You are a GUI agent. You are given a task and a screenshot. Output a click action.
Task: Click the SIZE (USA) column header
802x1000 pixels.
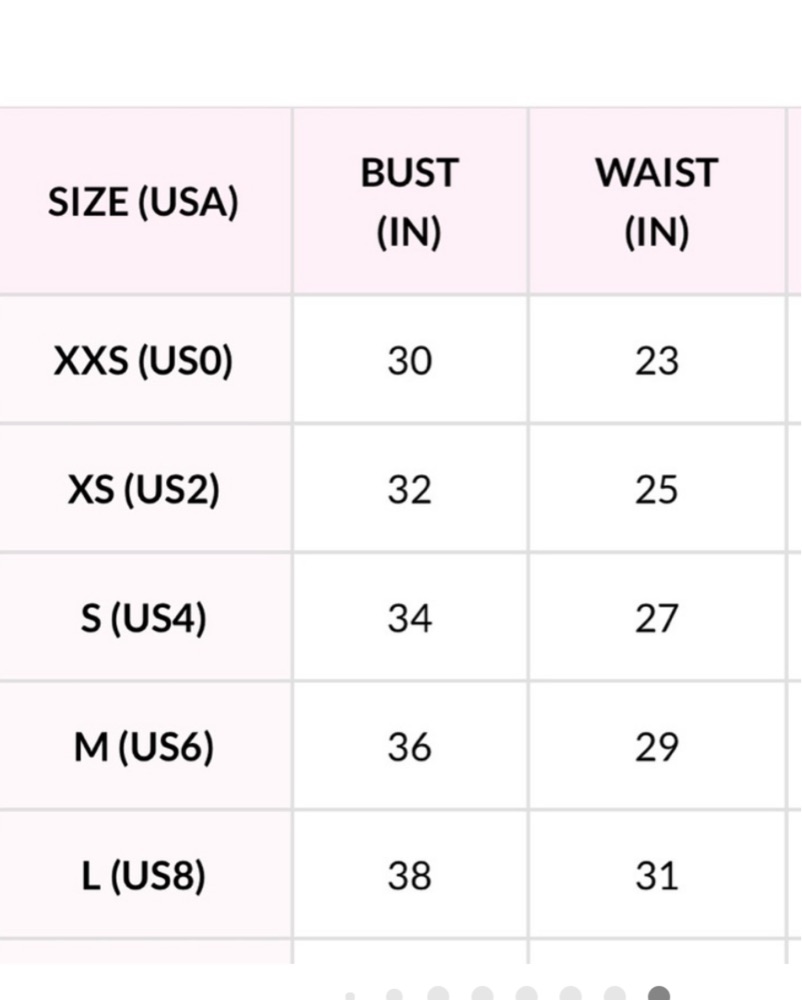[x=143, y=202]
